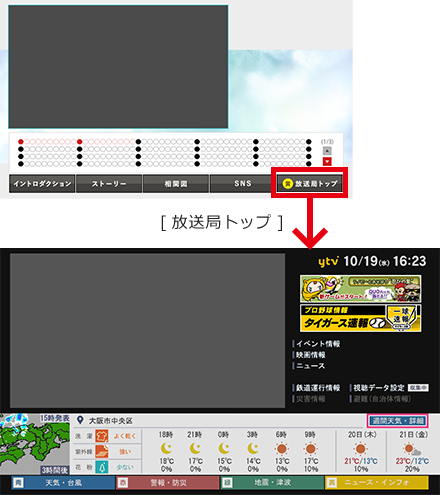Click the 大阪市中央区 location text
The image size is (440, 495).
110,421
